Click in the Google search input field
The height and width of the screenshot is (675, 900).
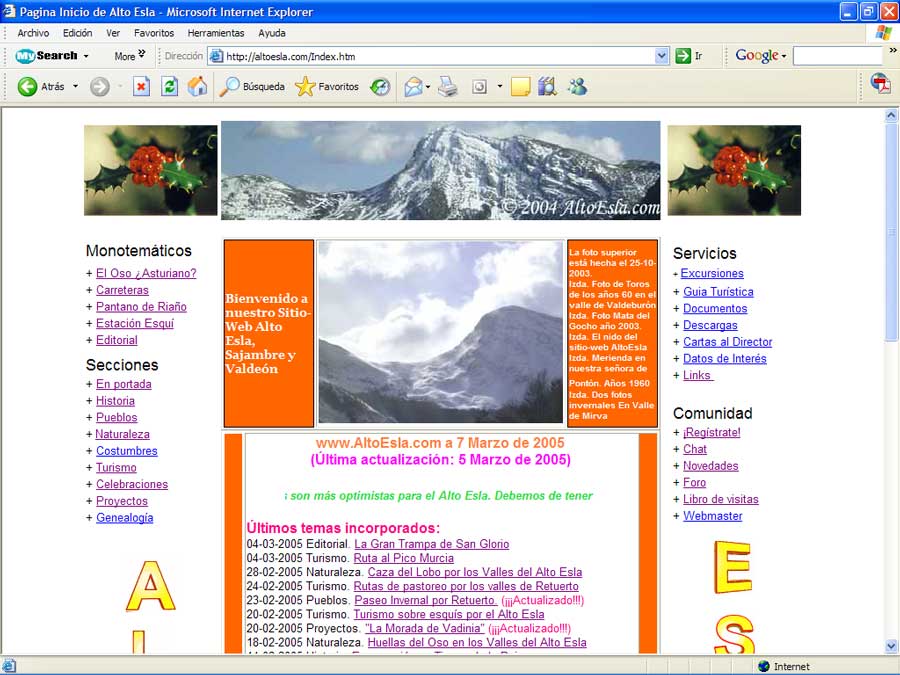(x=840, y=56)
